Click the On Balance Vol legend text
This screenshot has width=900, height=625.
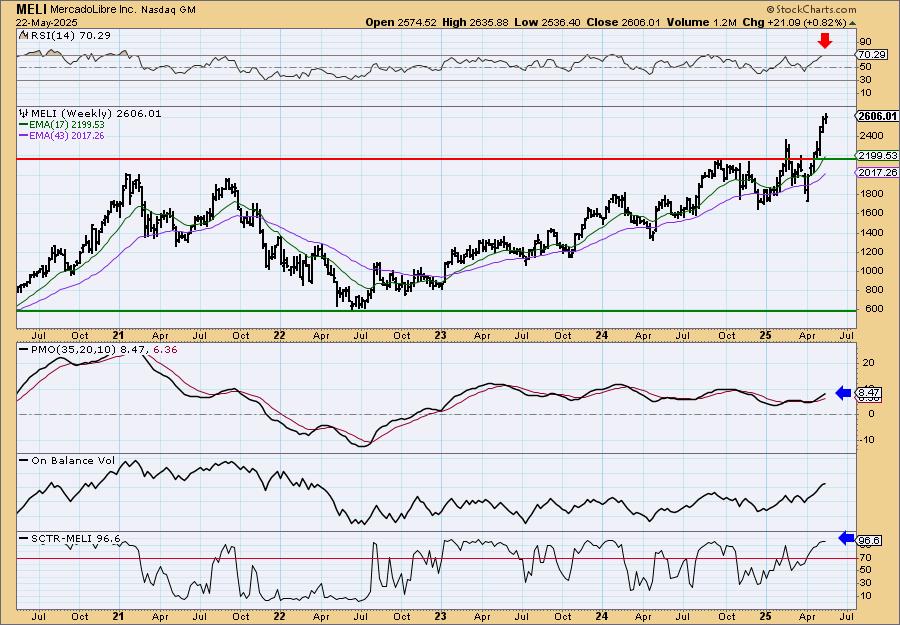coord(73,460)
